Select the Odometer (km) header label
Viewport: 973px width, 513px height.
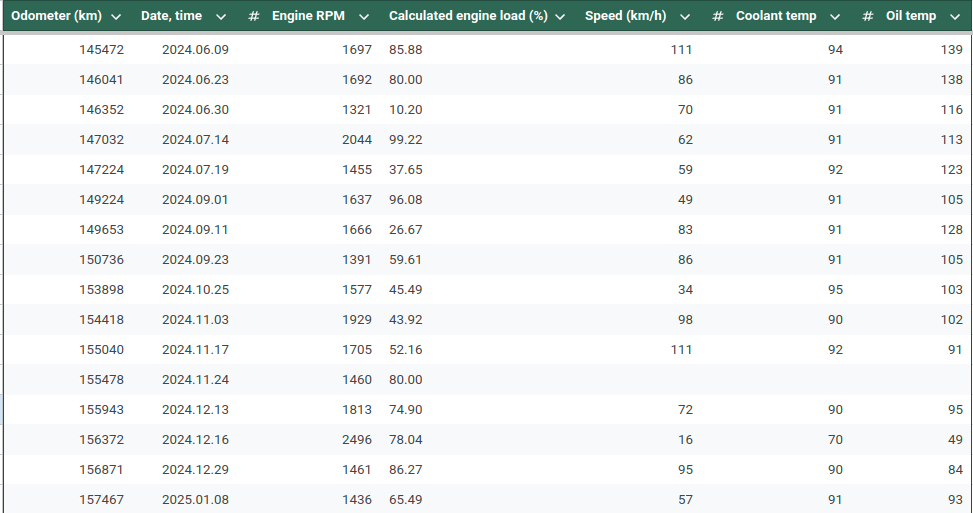(56, 16)
